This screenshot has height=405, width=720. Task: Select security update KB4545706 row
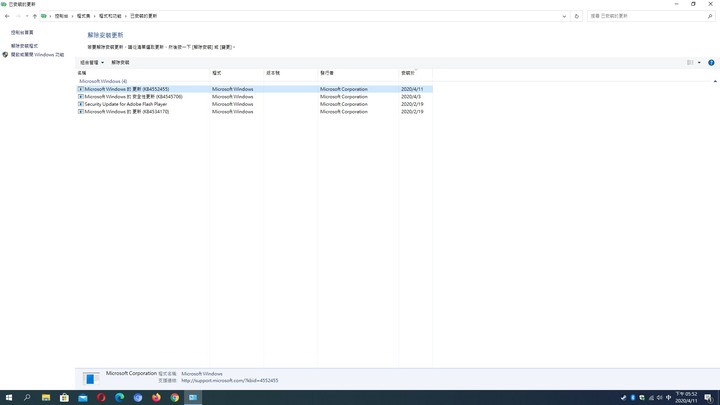tap(254, 97)
